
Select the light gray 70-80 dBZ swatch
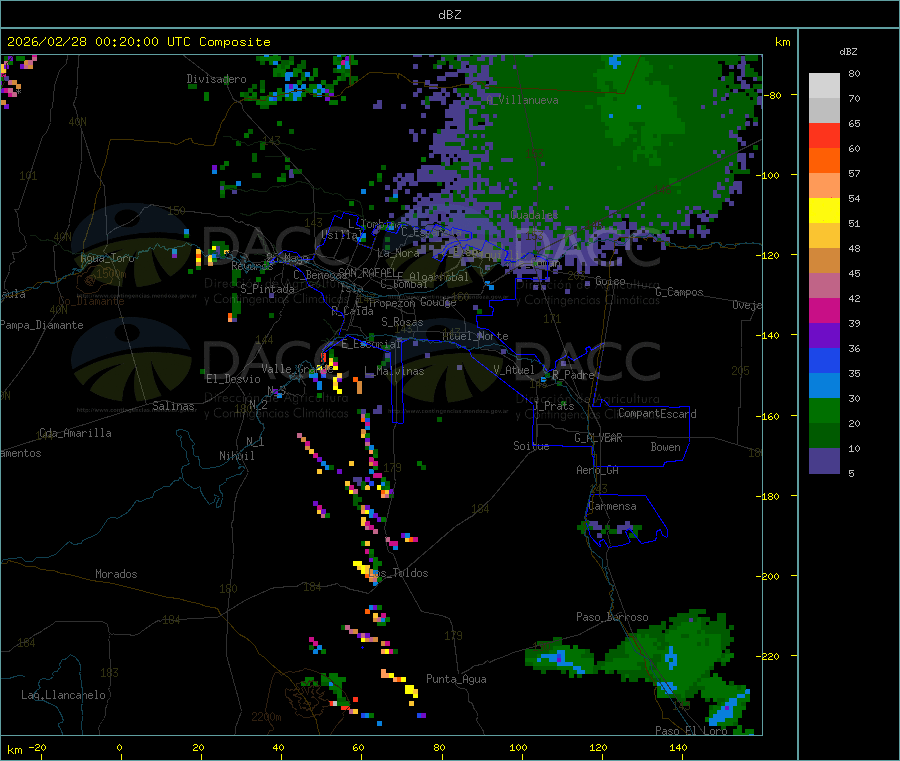click(824, 86)
